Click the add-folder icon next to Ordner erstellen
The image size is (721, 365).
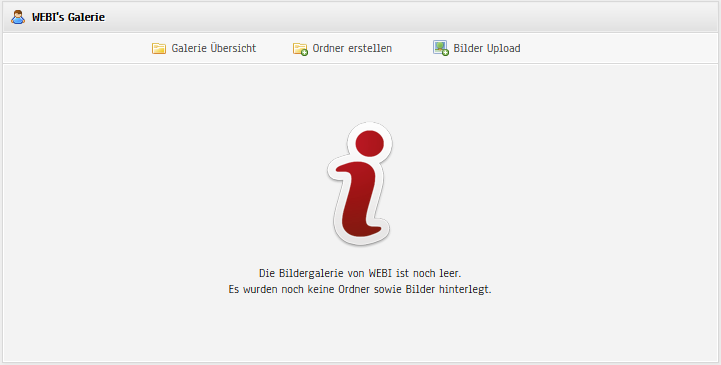[x=300, y=49]
